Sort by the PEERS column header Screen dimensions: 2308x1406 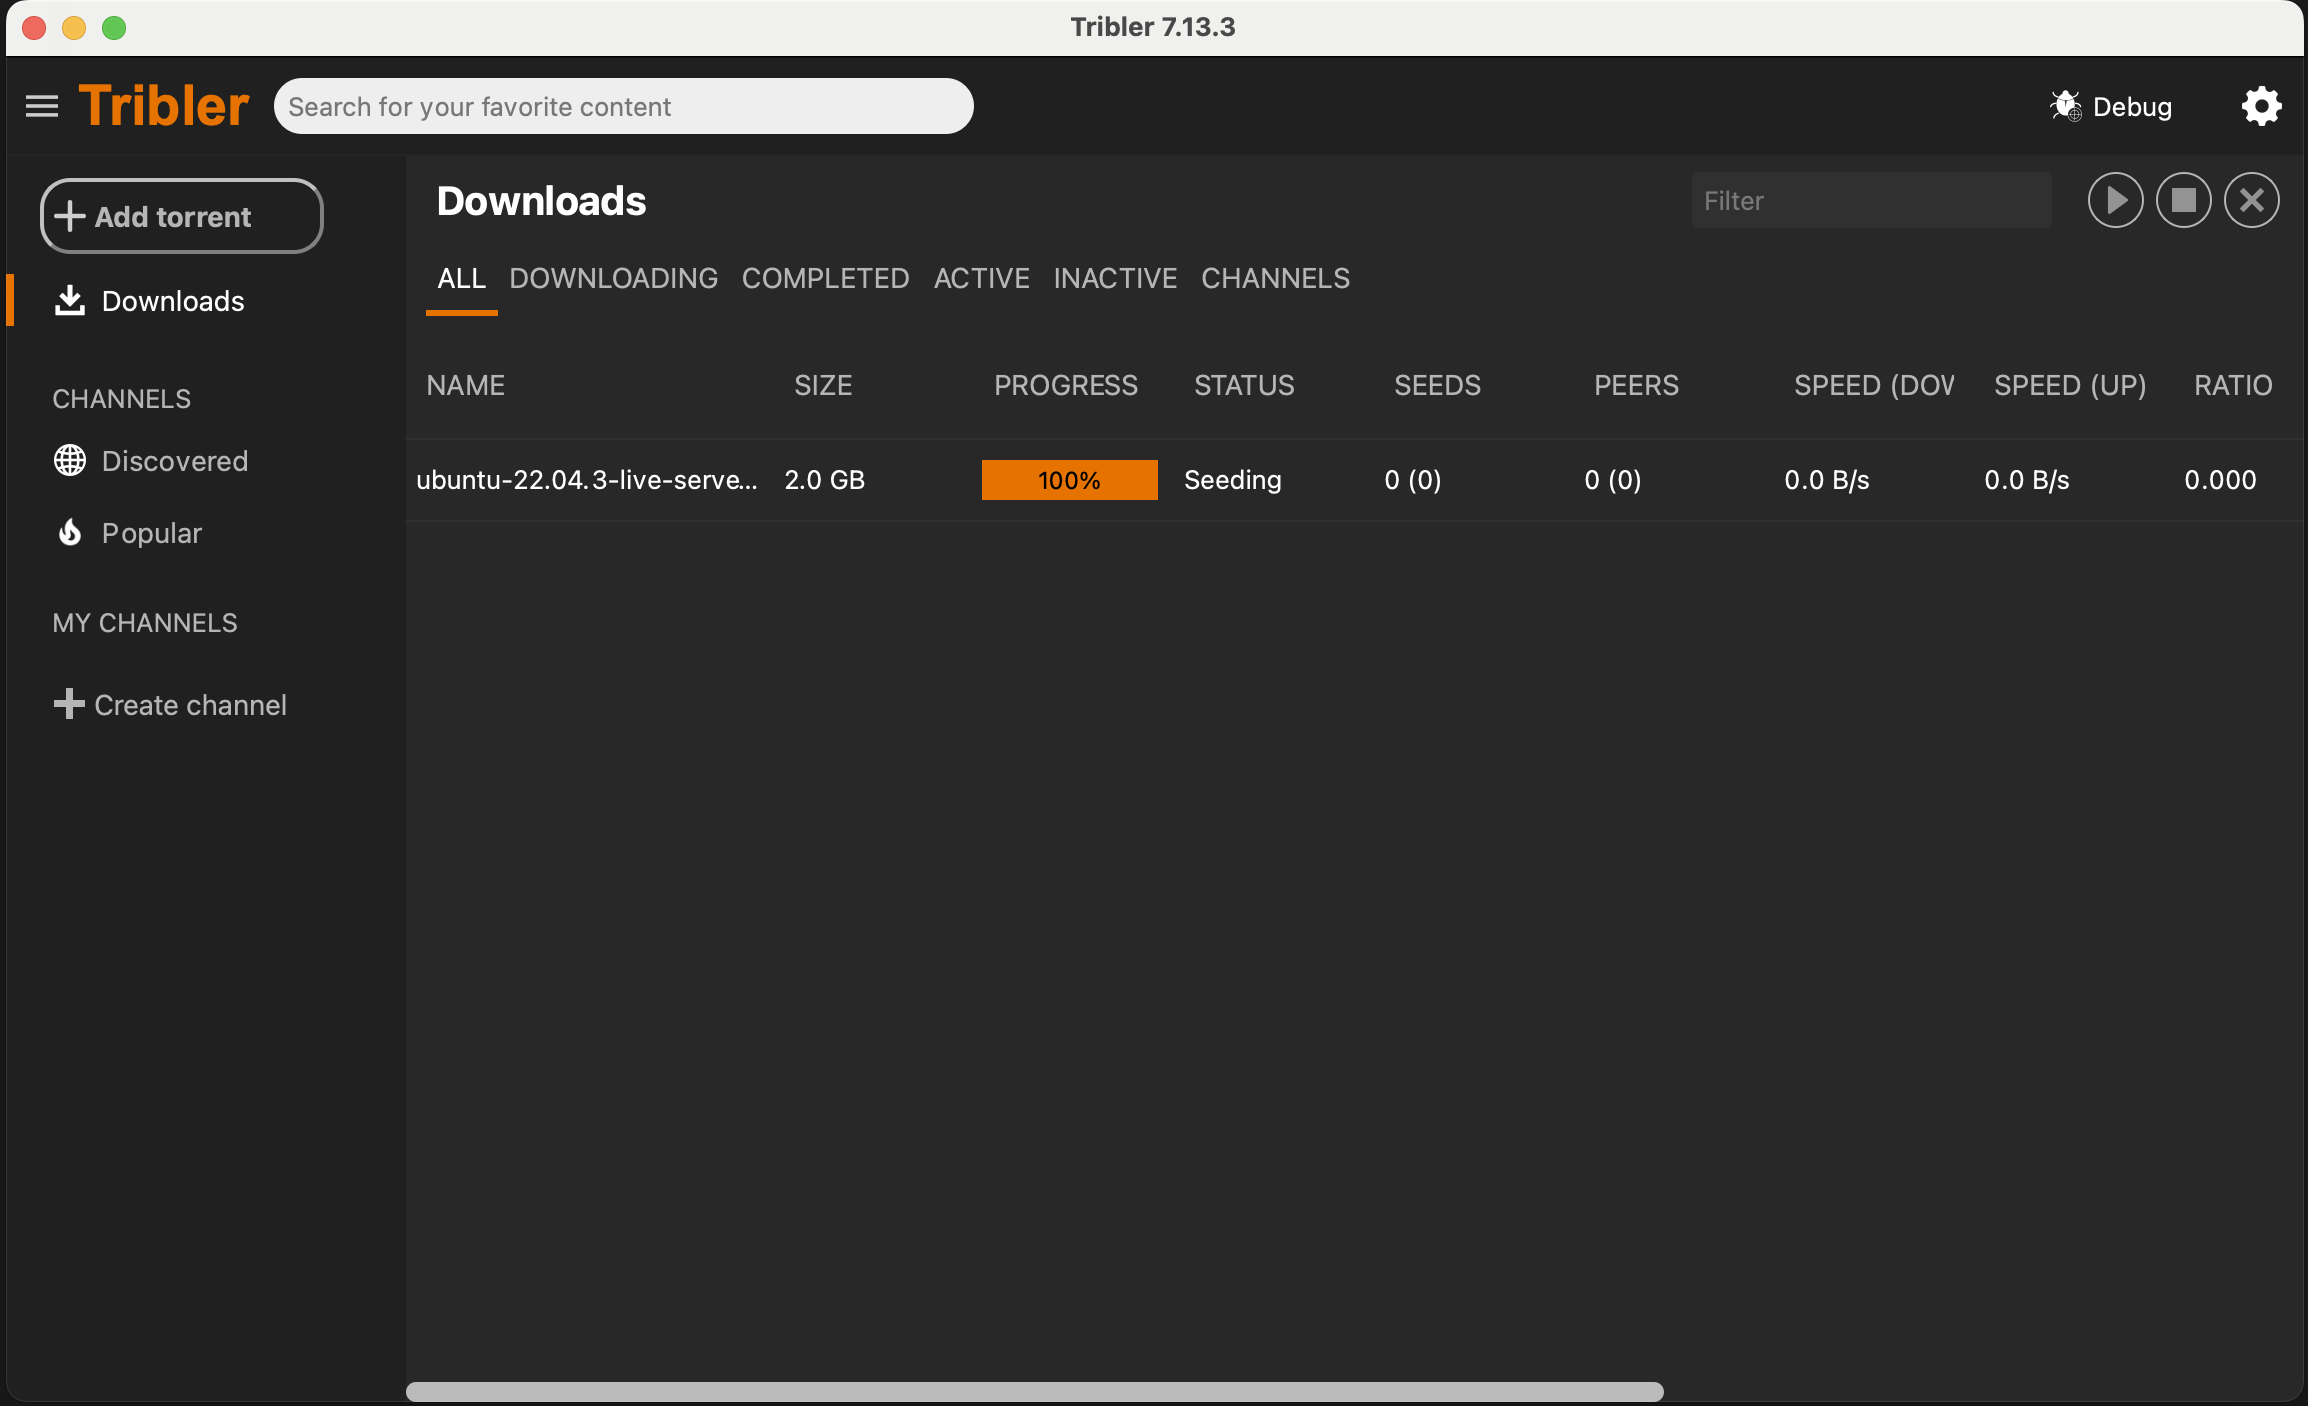1636,385
